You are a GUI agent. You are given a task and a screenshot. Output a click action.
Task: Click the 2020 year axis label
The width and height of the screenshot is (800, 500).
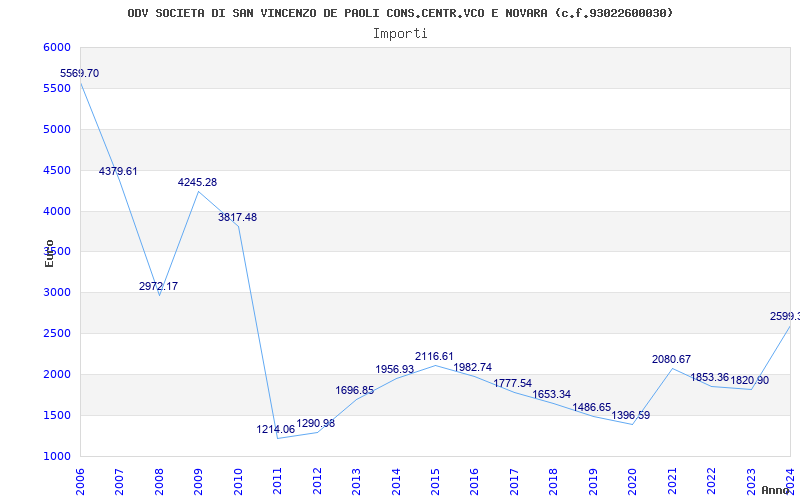click(x=633, y=482)
